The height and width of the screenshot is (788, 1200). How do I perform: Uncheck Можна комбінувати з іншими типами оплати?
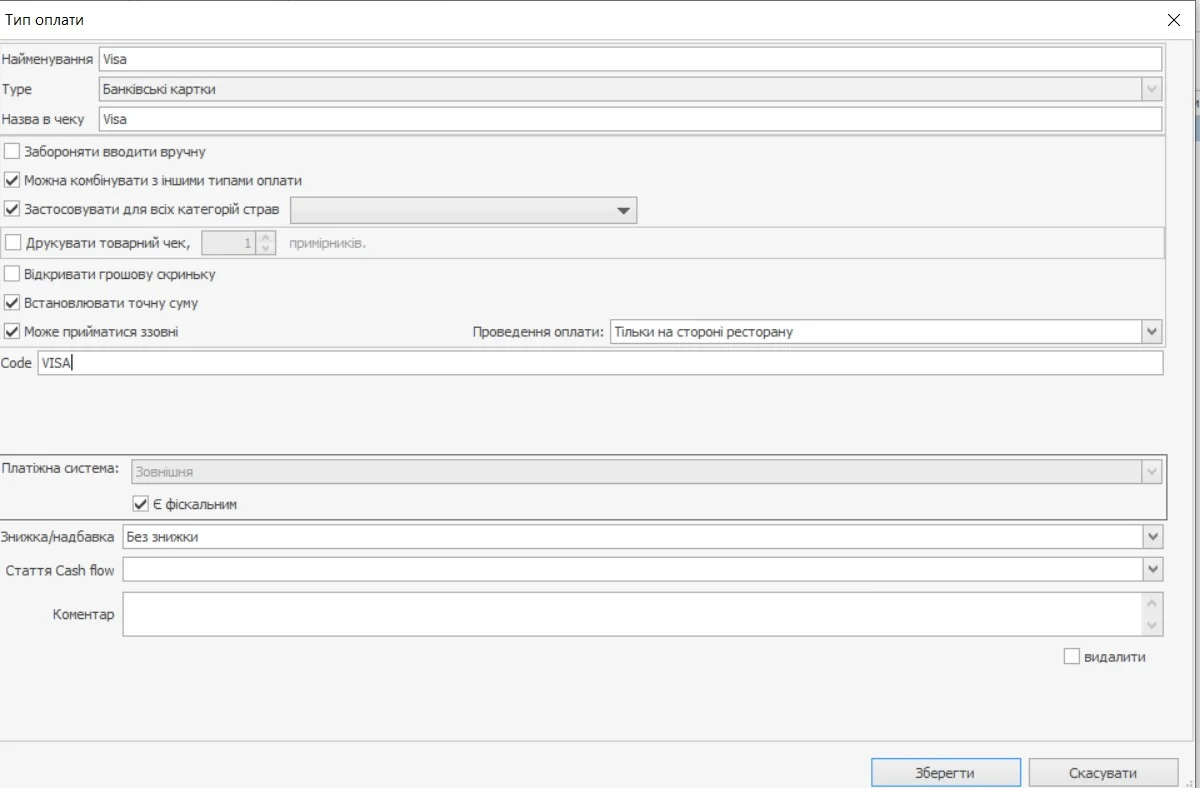[12, 181]
